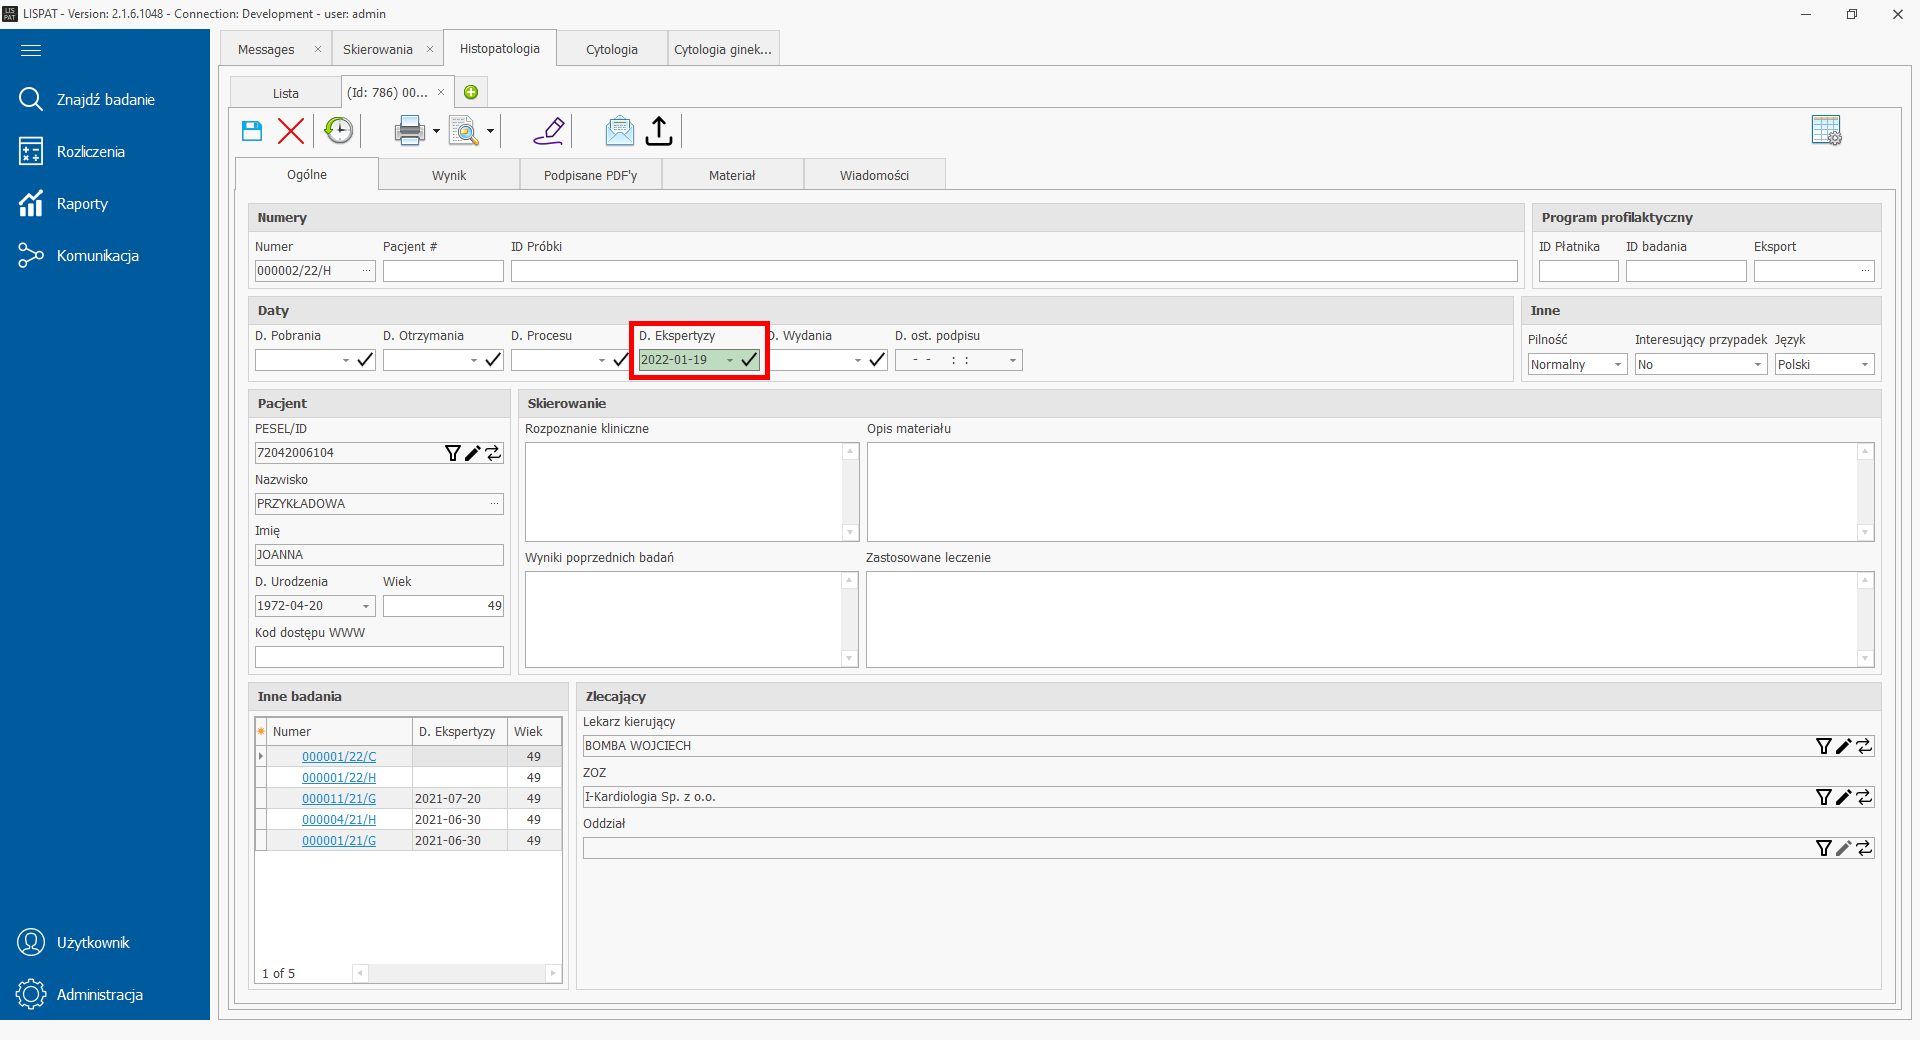Screen dimensions: 1920x1040
Task: Focus the Rozpoznanie kliniczne text area
Action: (684, 492)
